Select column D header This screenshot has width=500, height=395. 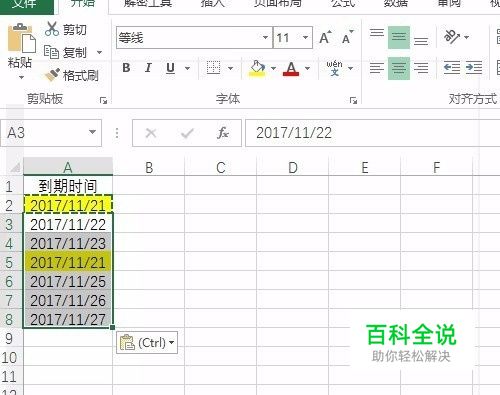292,167
